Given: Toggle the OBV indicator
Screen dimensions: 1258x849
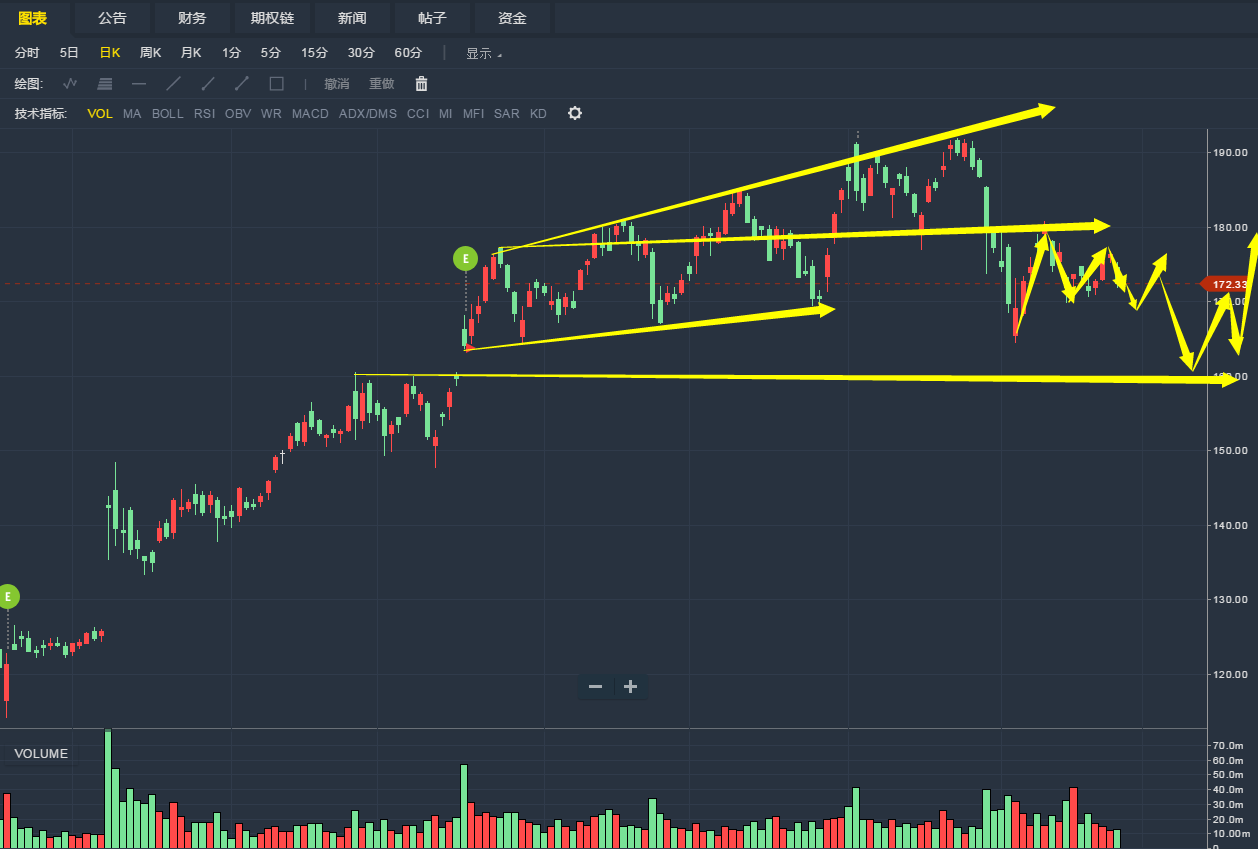Looking at the screenshot, I should (238, 114).
